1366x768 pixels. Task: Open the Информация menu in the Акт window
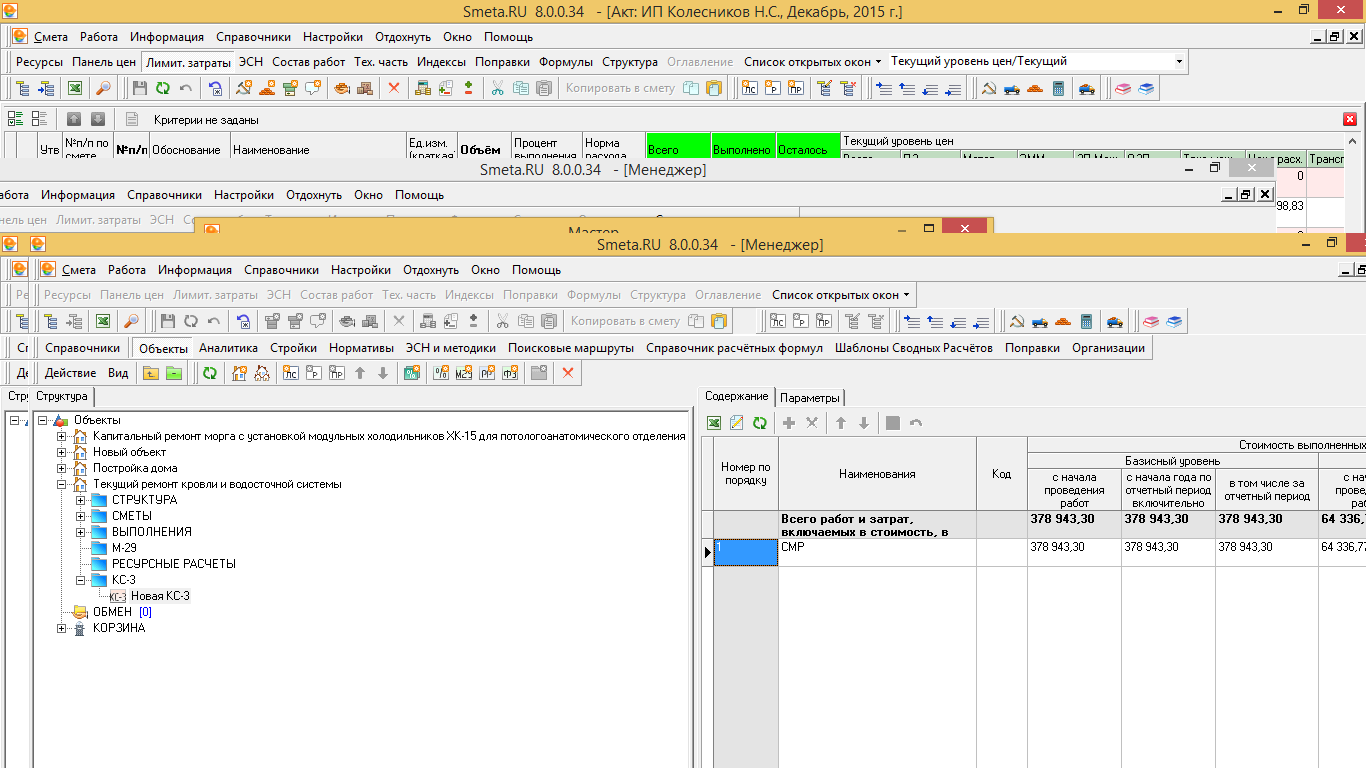point(167,37)
